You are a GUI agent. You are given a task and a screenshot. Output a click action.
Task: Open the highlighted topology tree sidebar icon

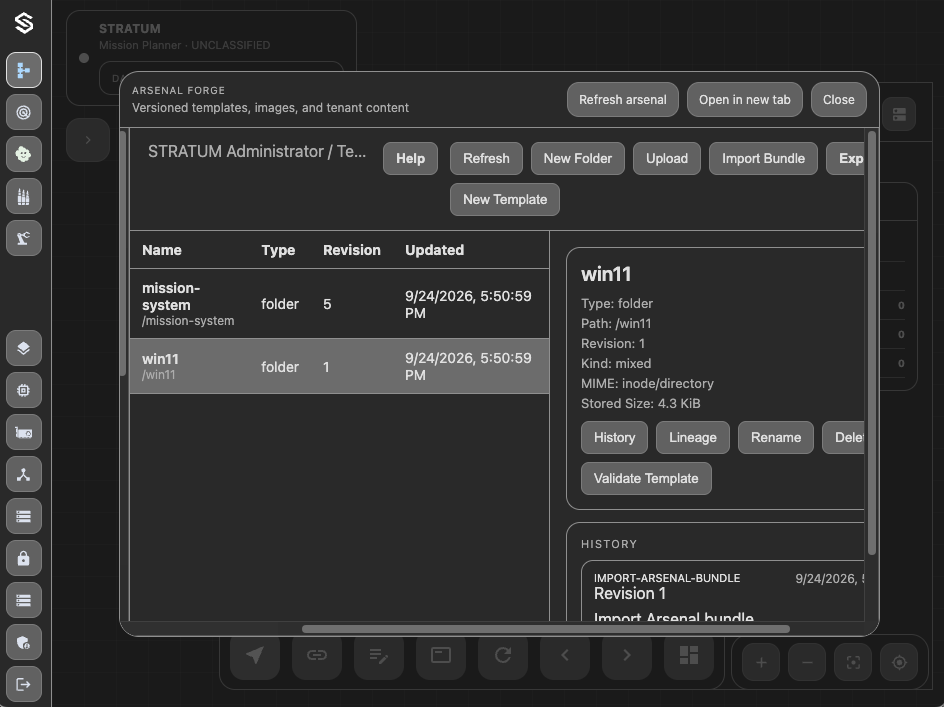pos(23,70)
